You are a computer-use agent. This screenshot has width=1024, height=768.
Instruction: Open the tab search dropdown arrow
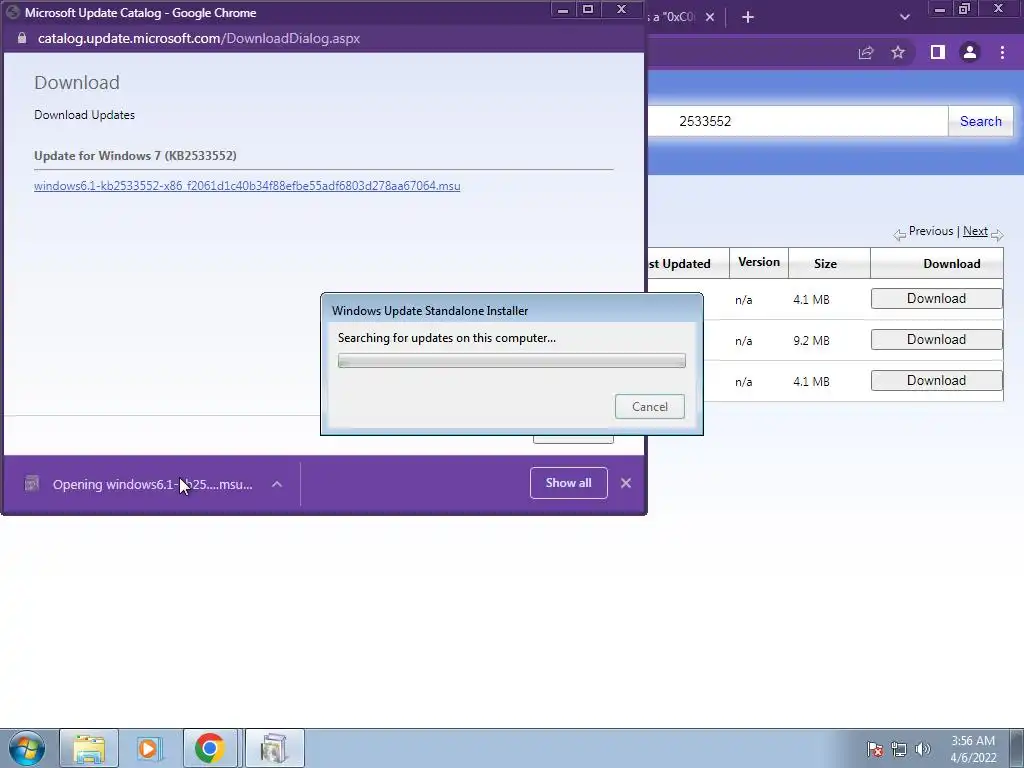tap(904, 17)
